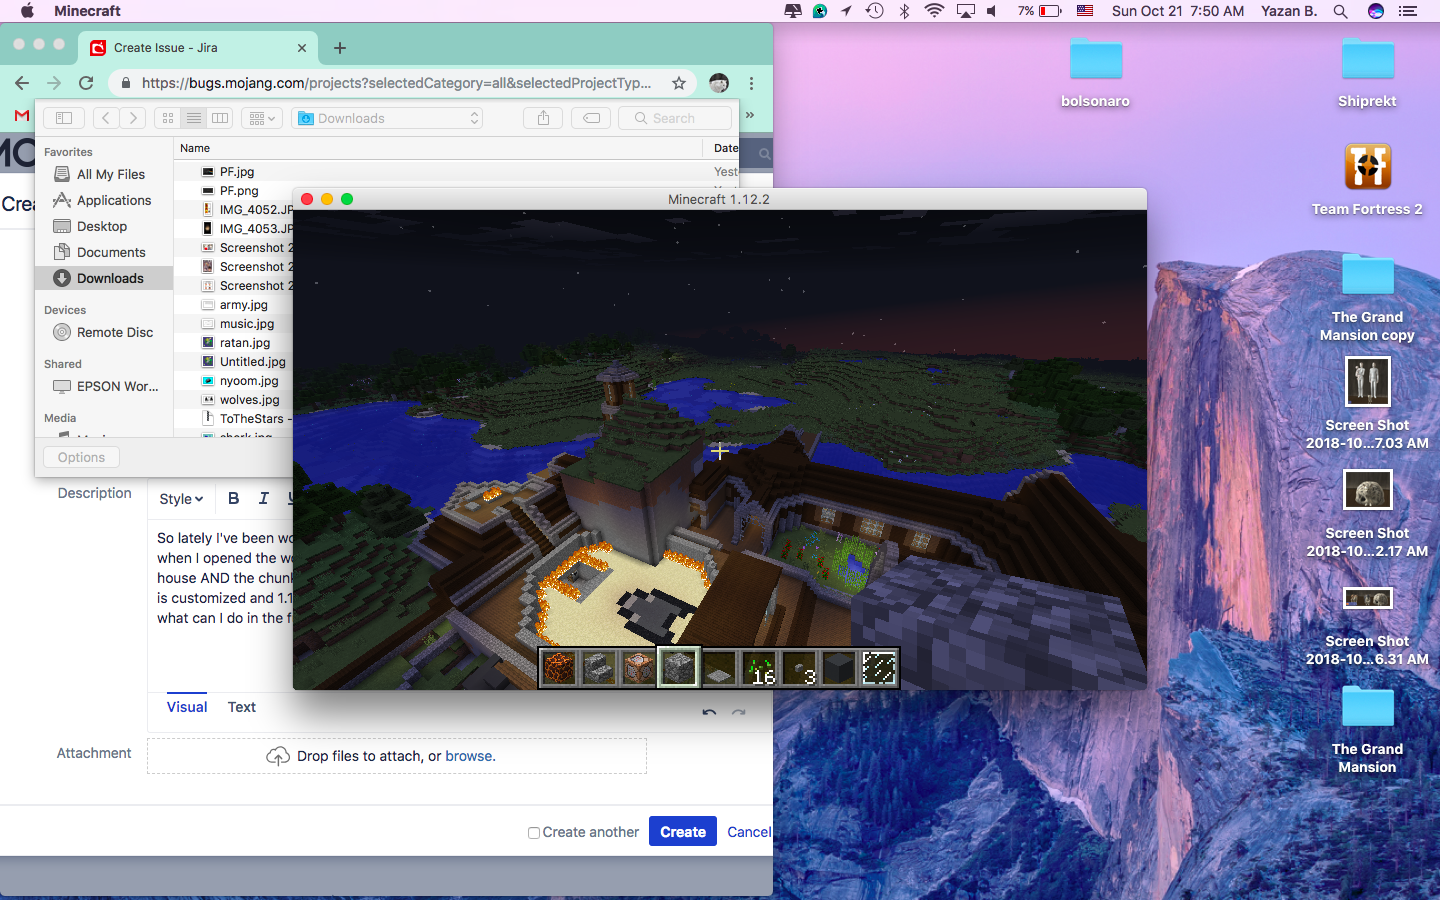Show hidden bookmarks with the double chevron
The height and width of the screenshot is (900, 1440).
(x=750, y=115)
